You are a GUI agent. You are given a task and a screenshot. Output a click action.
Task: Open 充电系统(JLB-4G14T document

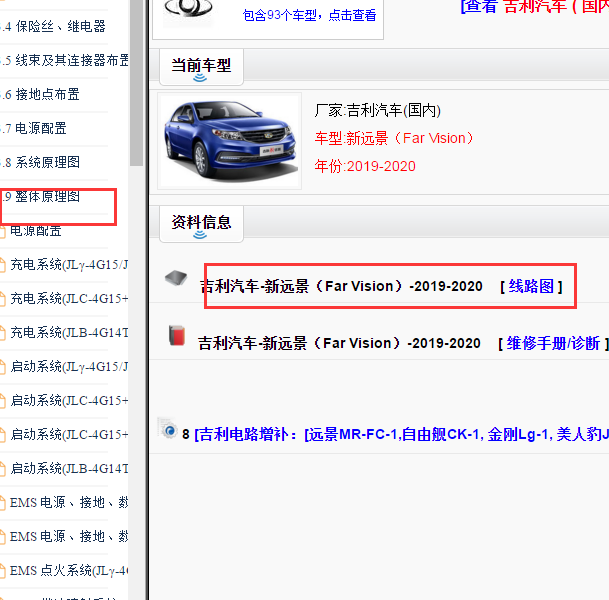click(69, 333)
